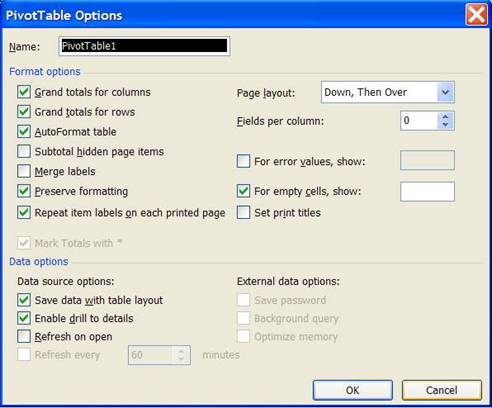Decrease Fields per column with down arrow
492x408 pixels.
coord(445,125)
